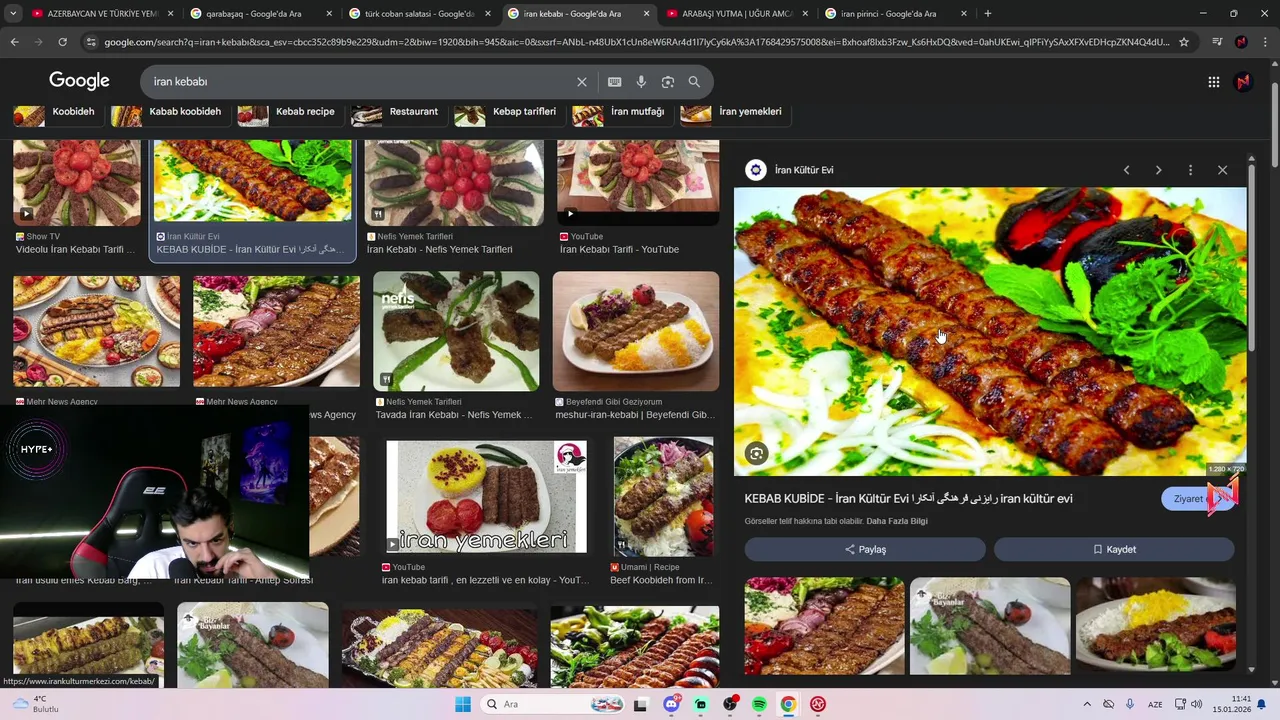Open media control icon in Chrome toolbar
This screenshot has height=720, width=1280.
tap(1217, 42)
